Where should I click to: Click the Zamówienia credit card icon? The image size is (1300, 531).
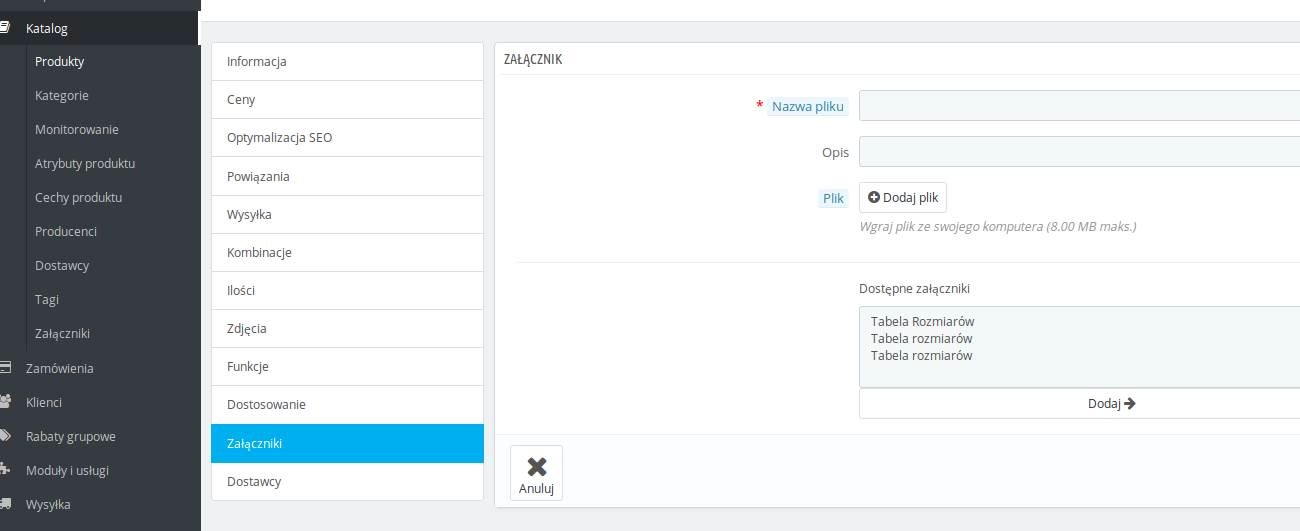tap(4, 368)
